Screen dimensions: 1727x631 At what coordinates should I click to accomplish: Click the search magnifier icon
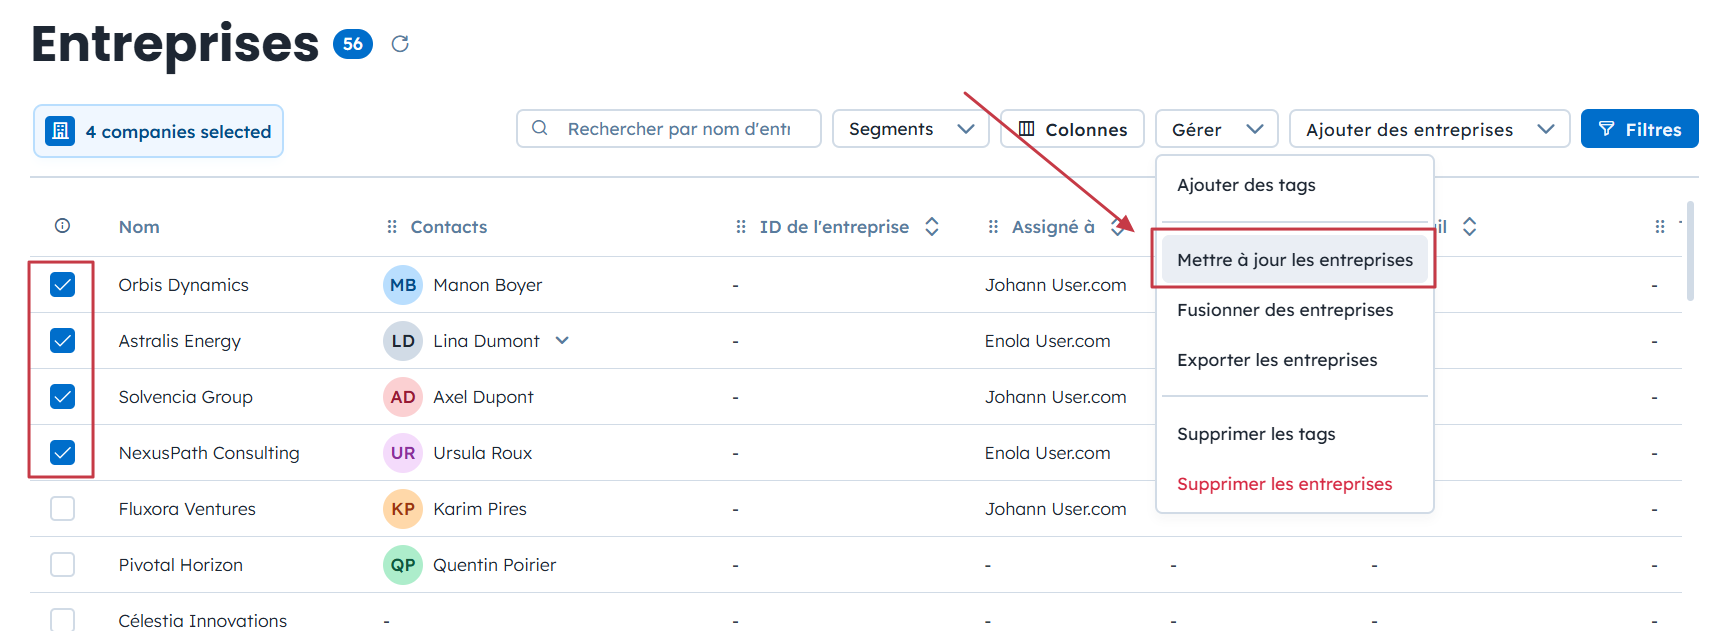point(540,128)
